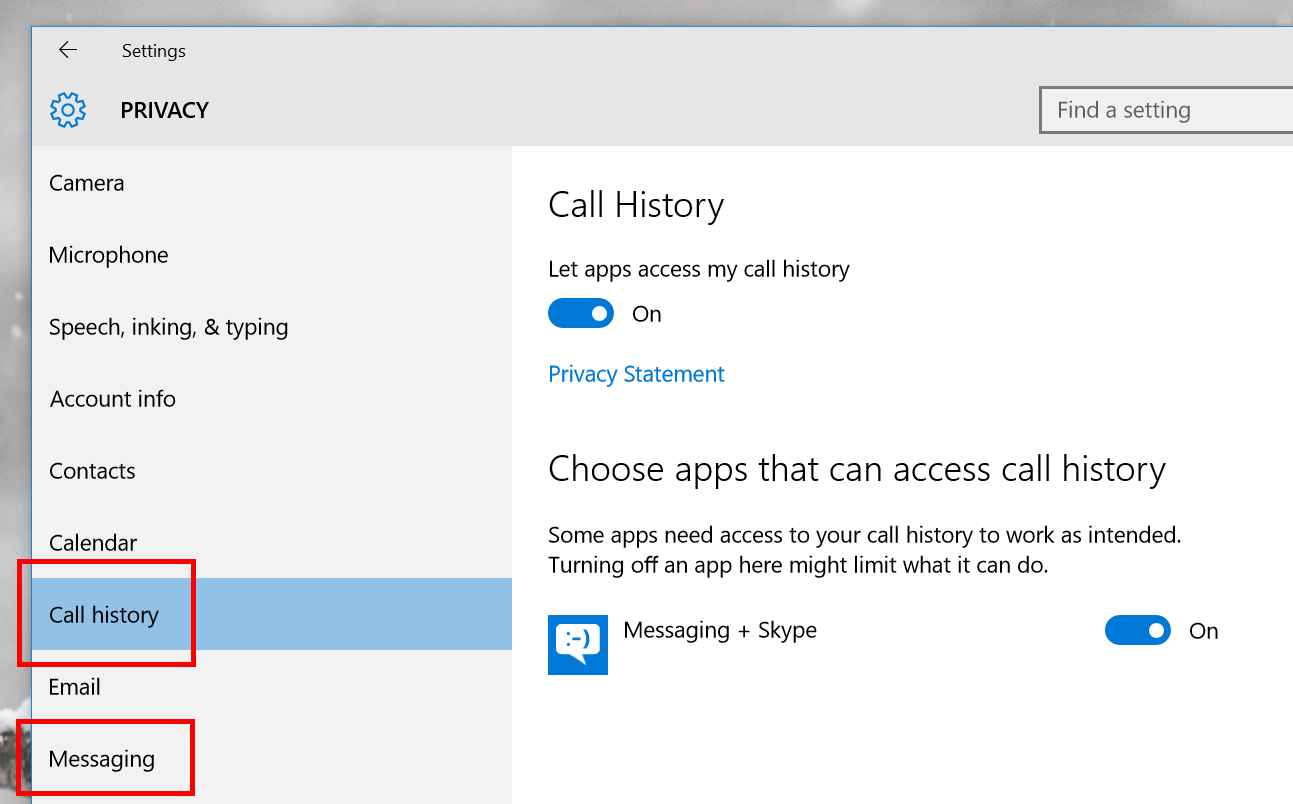Turn off "Let apps access my call history"
This screenshot has height=804, width=1293.
point(581,313)
